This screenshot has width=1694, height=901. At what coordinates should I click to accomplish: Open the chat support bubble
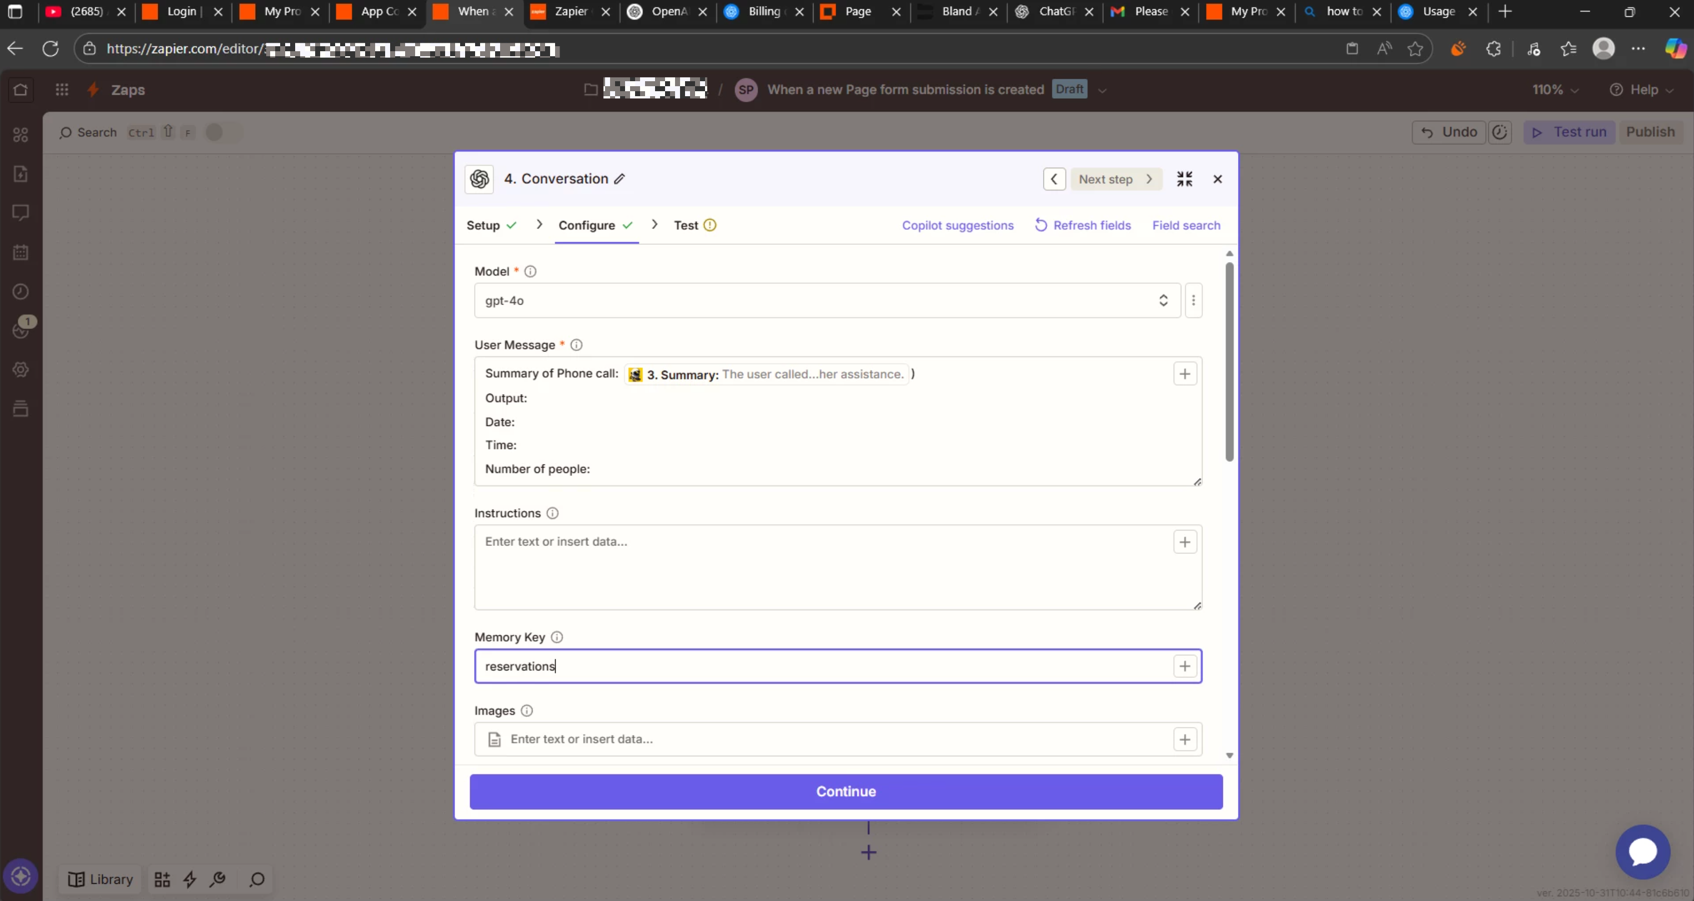tap(1642, 851)
